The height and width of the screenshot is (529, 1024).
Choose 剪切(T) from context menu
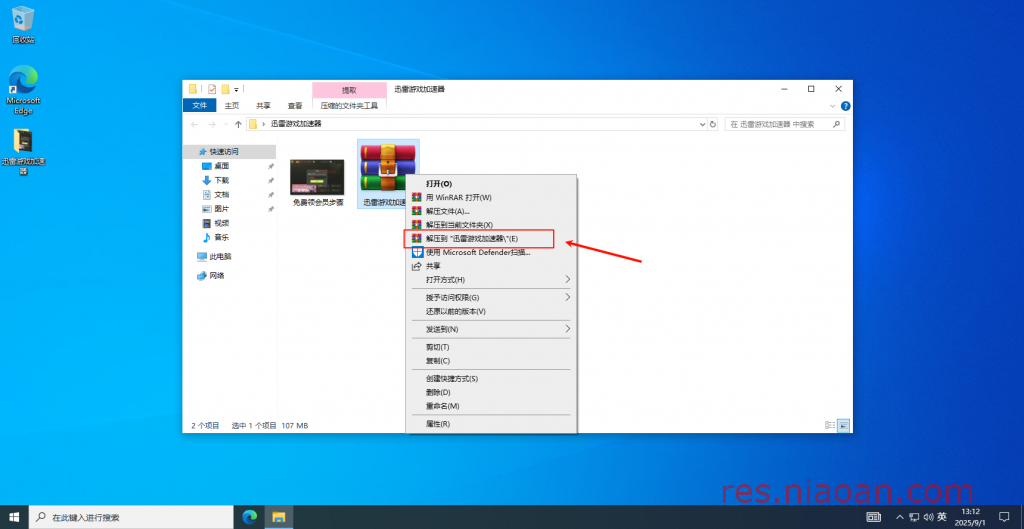[491, 347]
